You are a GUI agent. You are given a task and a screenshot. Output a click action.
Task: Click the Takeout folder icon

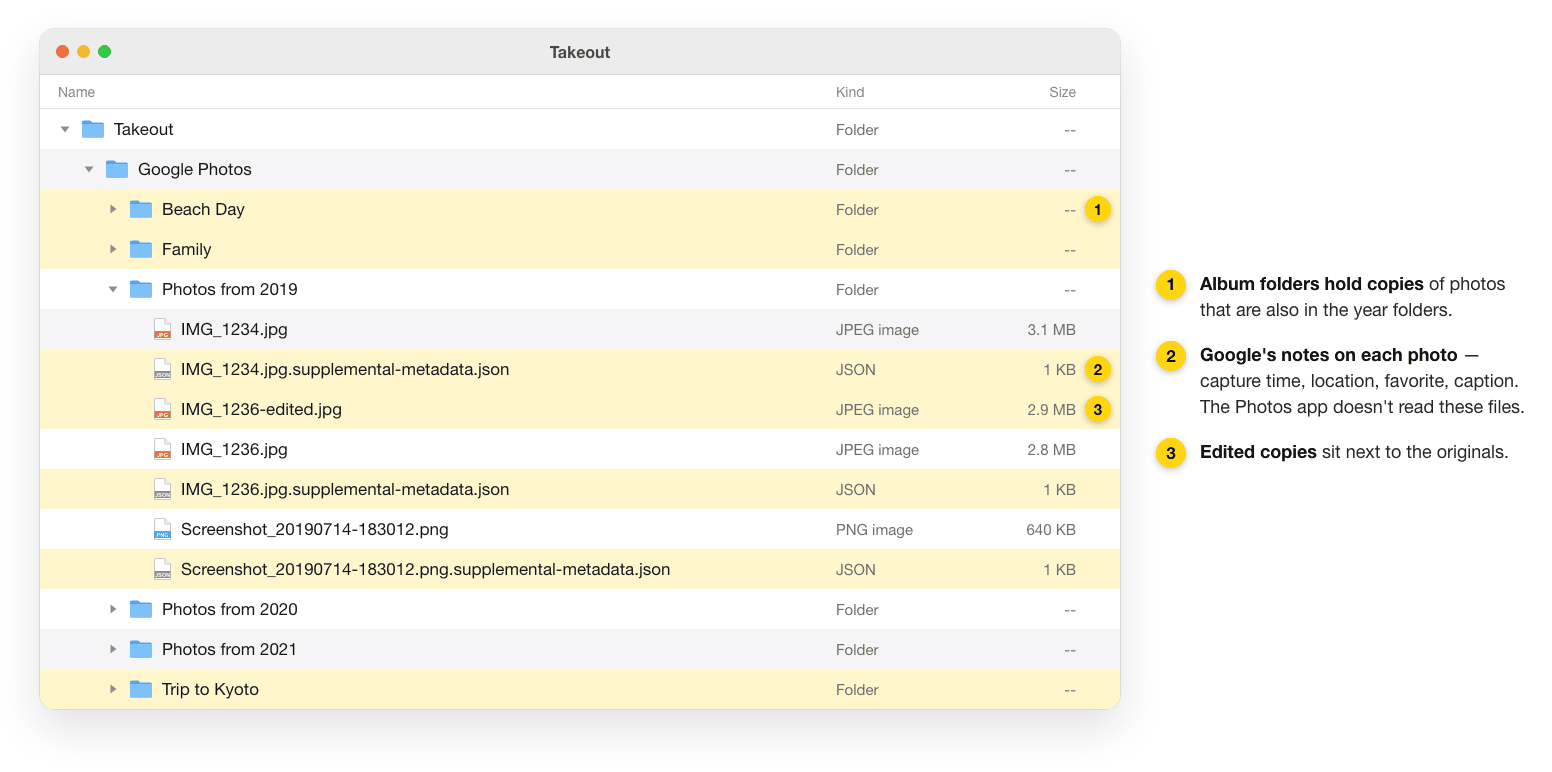[93, 129]
